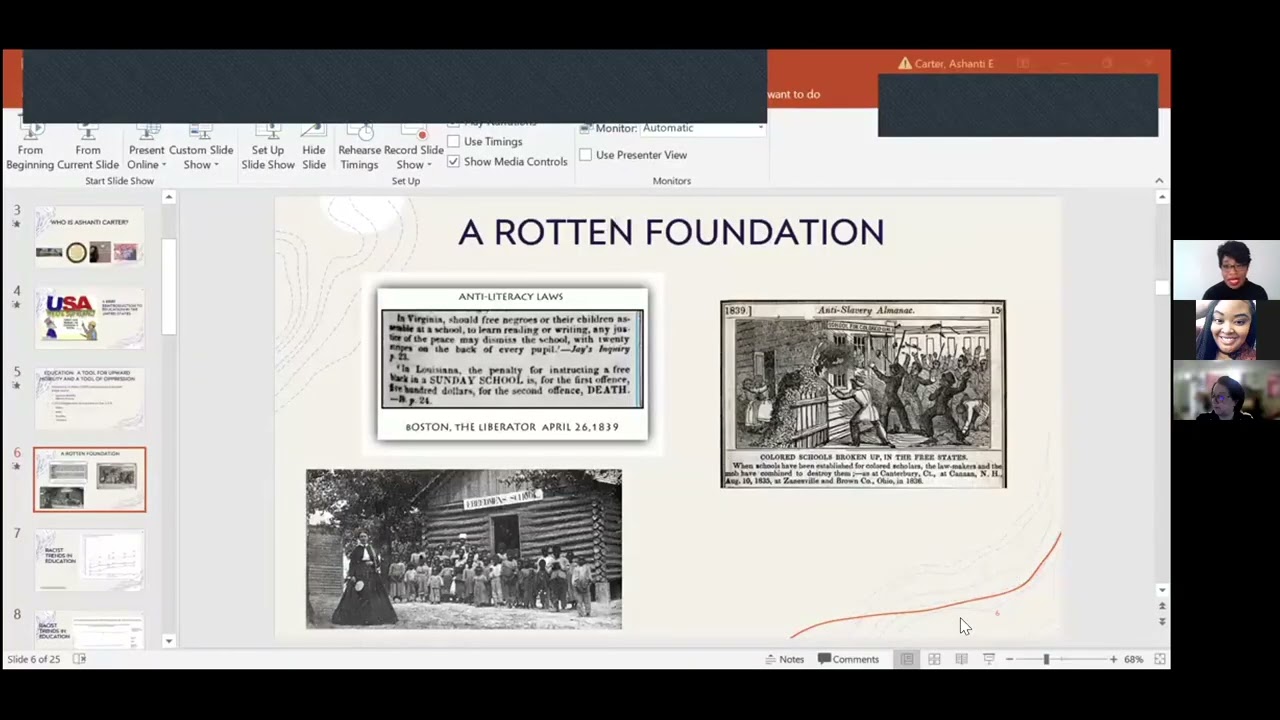
Task: Go to previous slide double-arrow button
Action: 1162,607
